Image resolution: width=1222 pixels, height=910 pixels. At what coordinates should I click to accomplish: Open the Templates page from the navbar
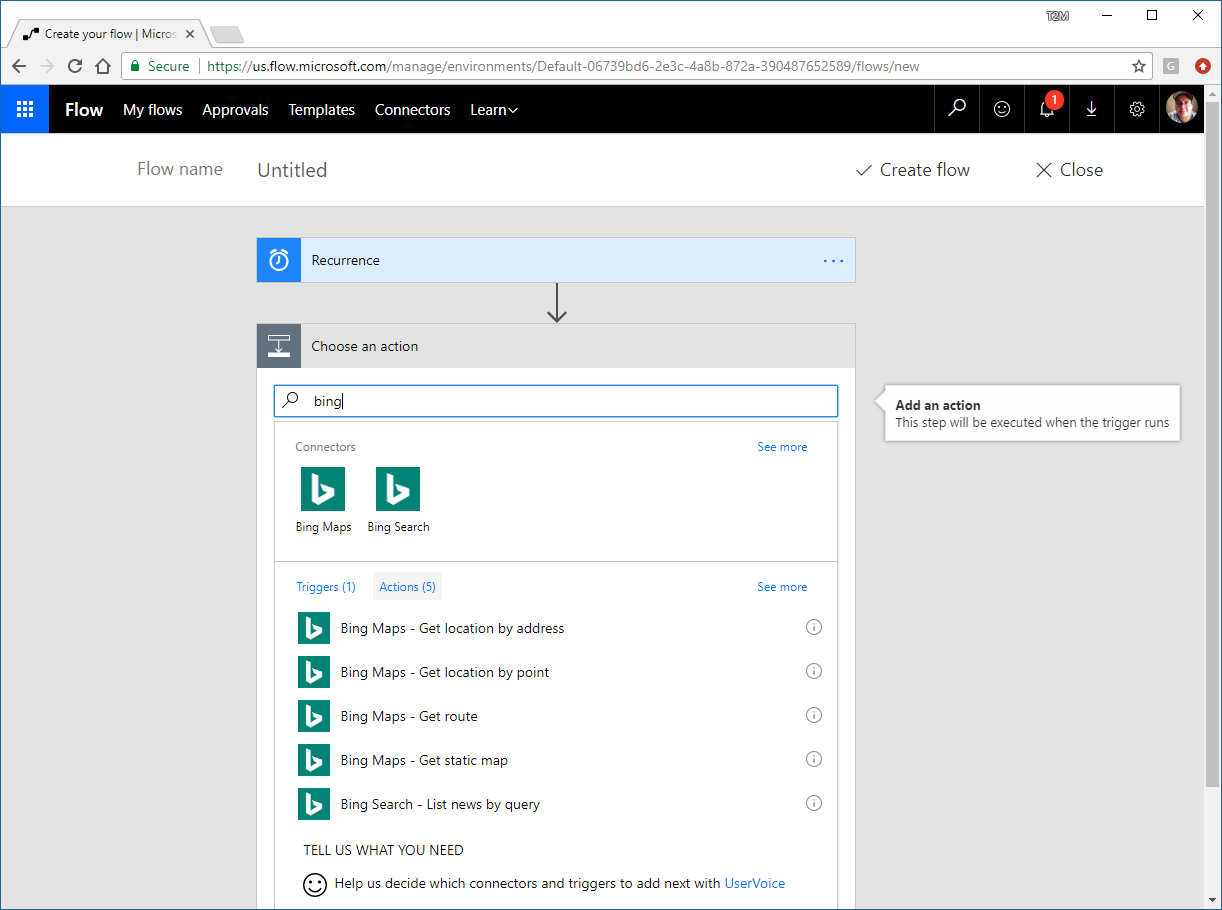click(321, 109)
